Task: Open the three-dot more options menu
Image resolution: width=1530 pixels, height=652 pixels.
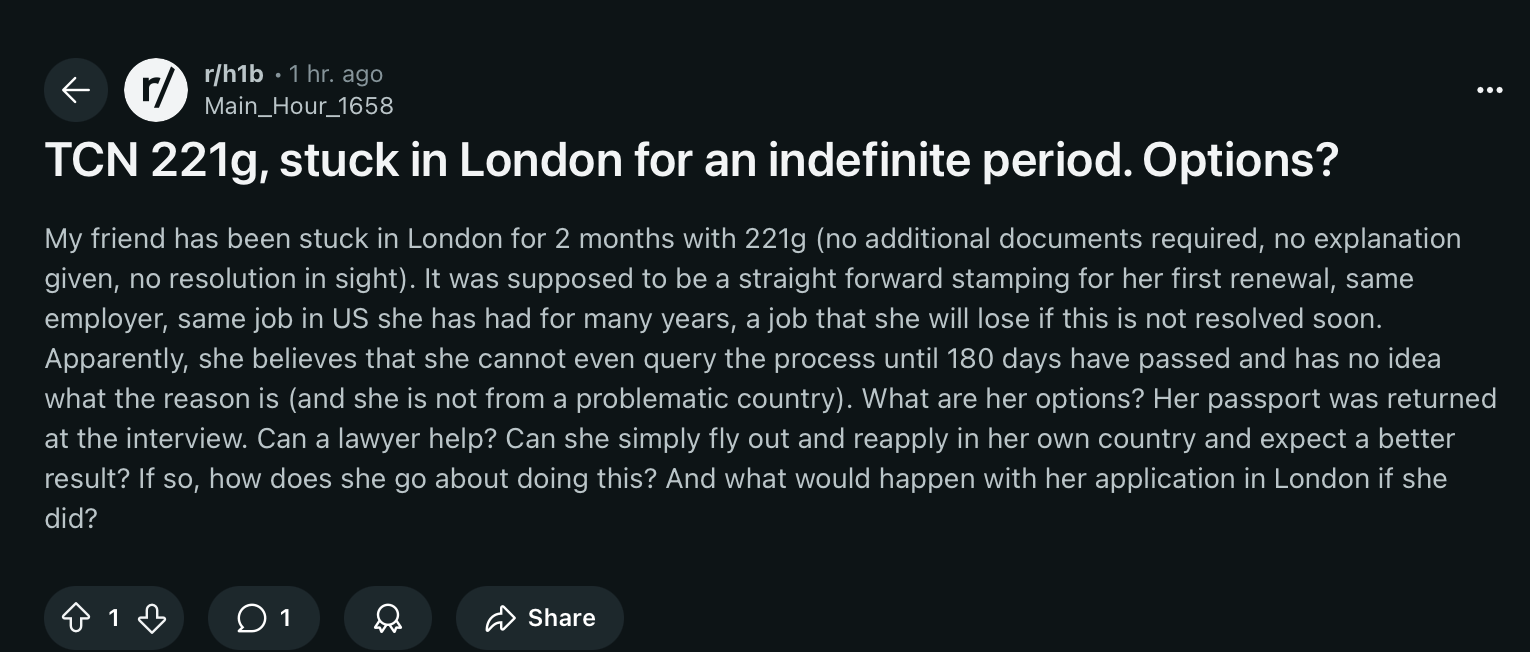Action: [x=1489, y=90]
